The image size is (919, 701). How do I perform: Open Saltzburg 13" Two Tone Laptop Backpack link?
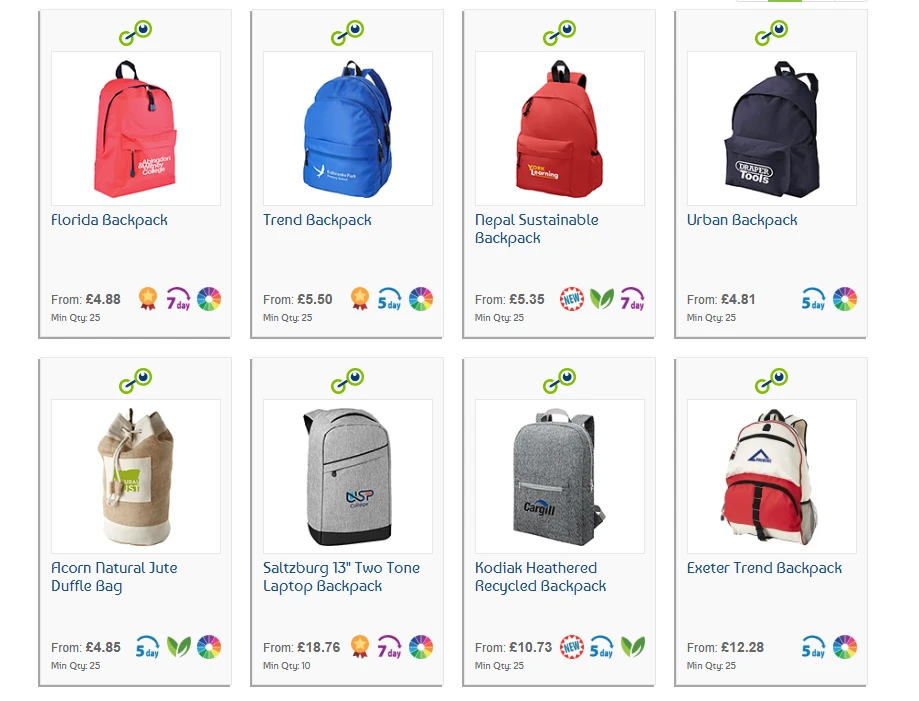[x=341, y=577]
